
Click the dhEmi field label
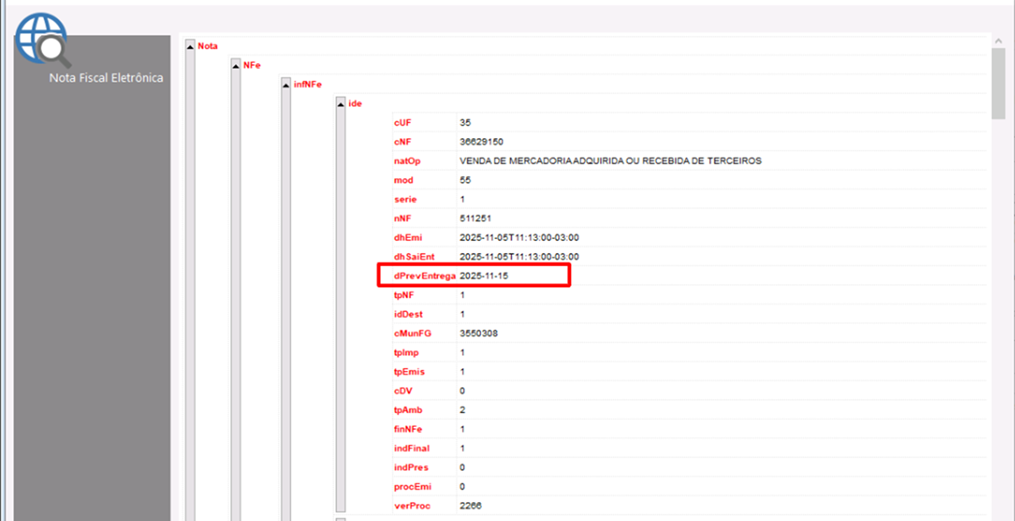click(407, 237)
